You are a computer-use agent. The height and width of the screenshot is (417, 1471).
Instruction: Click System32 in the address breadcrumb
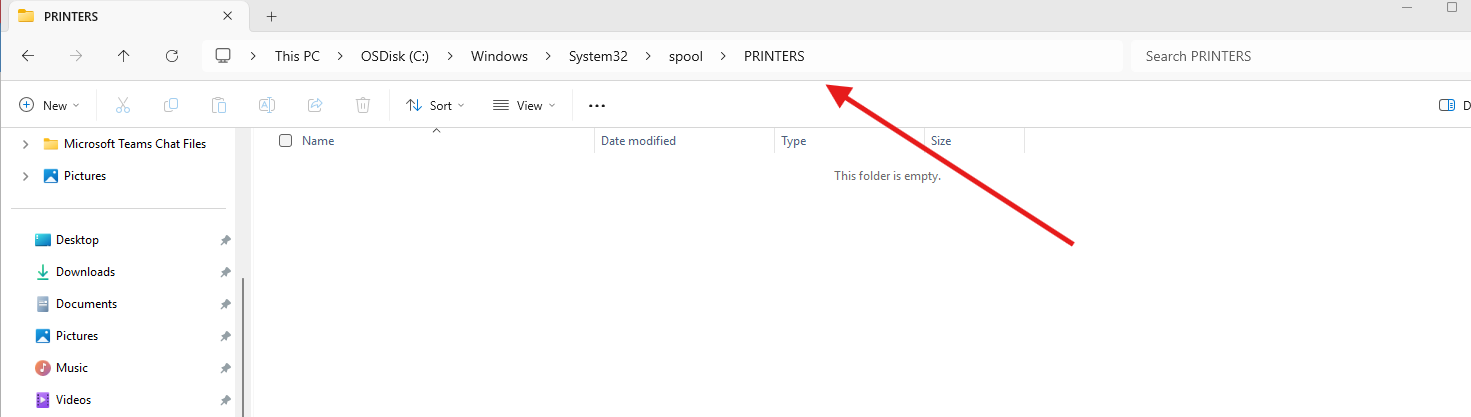pos(598,56)
